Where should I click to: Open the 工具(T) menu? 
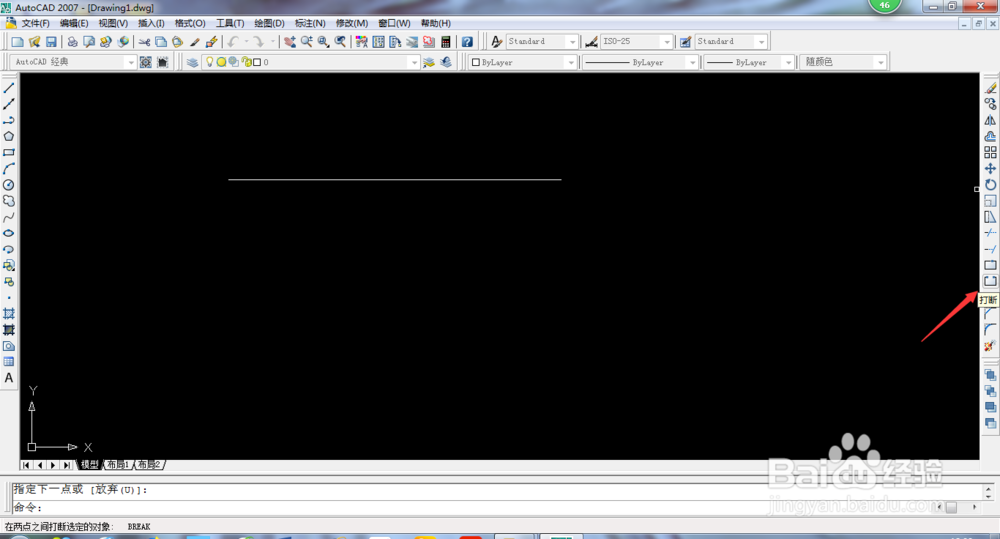point(230,23)
